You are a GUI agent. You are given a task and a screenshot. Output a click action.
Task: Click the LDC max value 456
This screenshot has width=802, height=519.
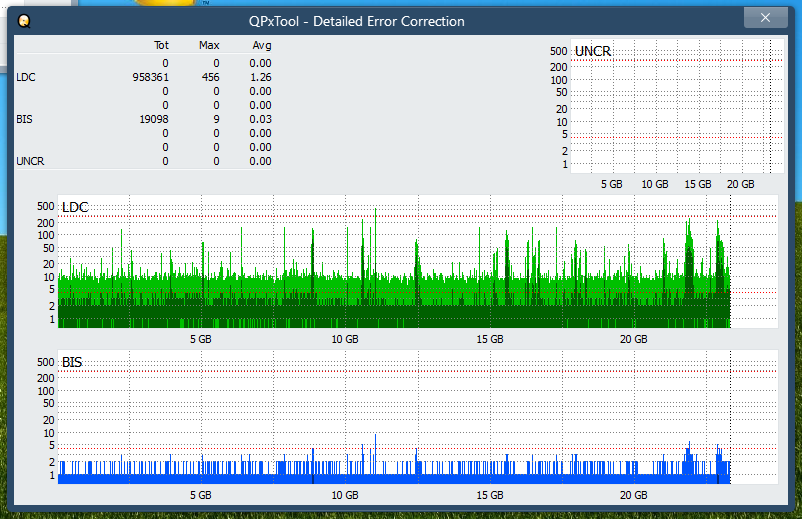click(211, 77)
